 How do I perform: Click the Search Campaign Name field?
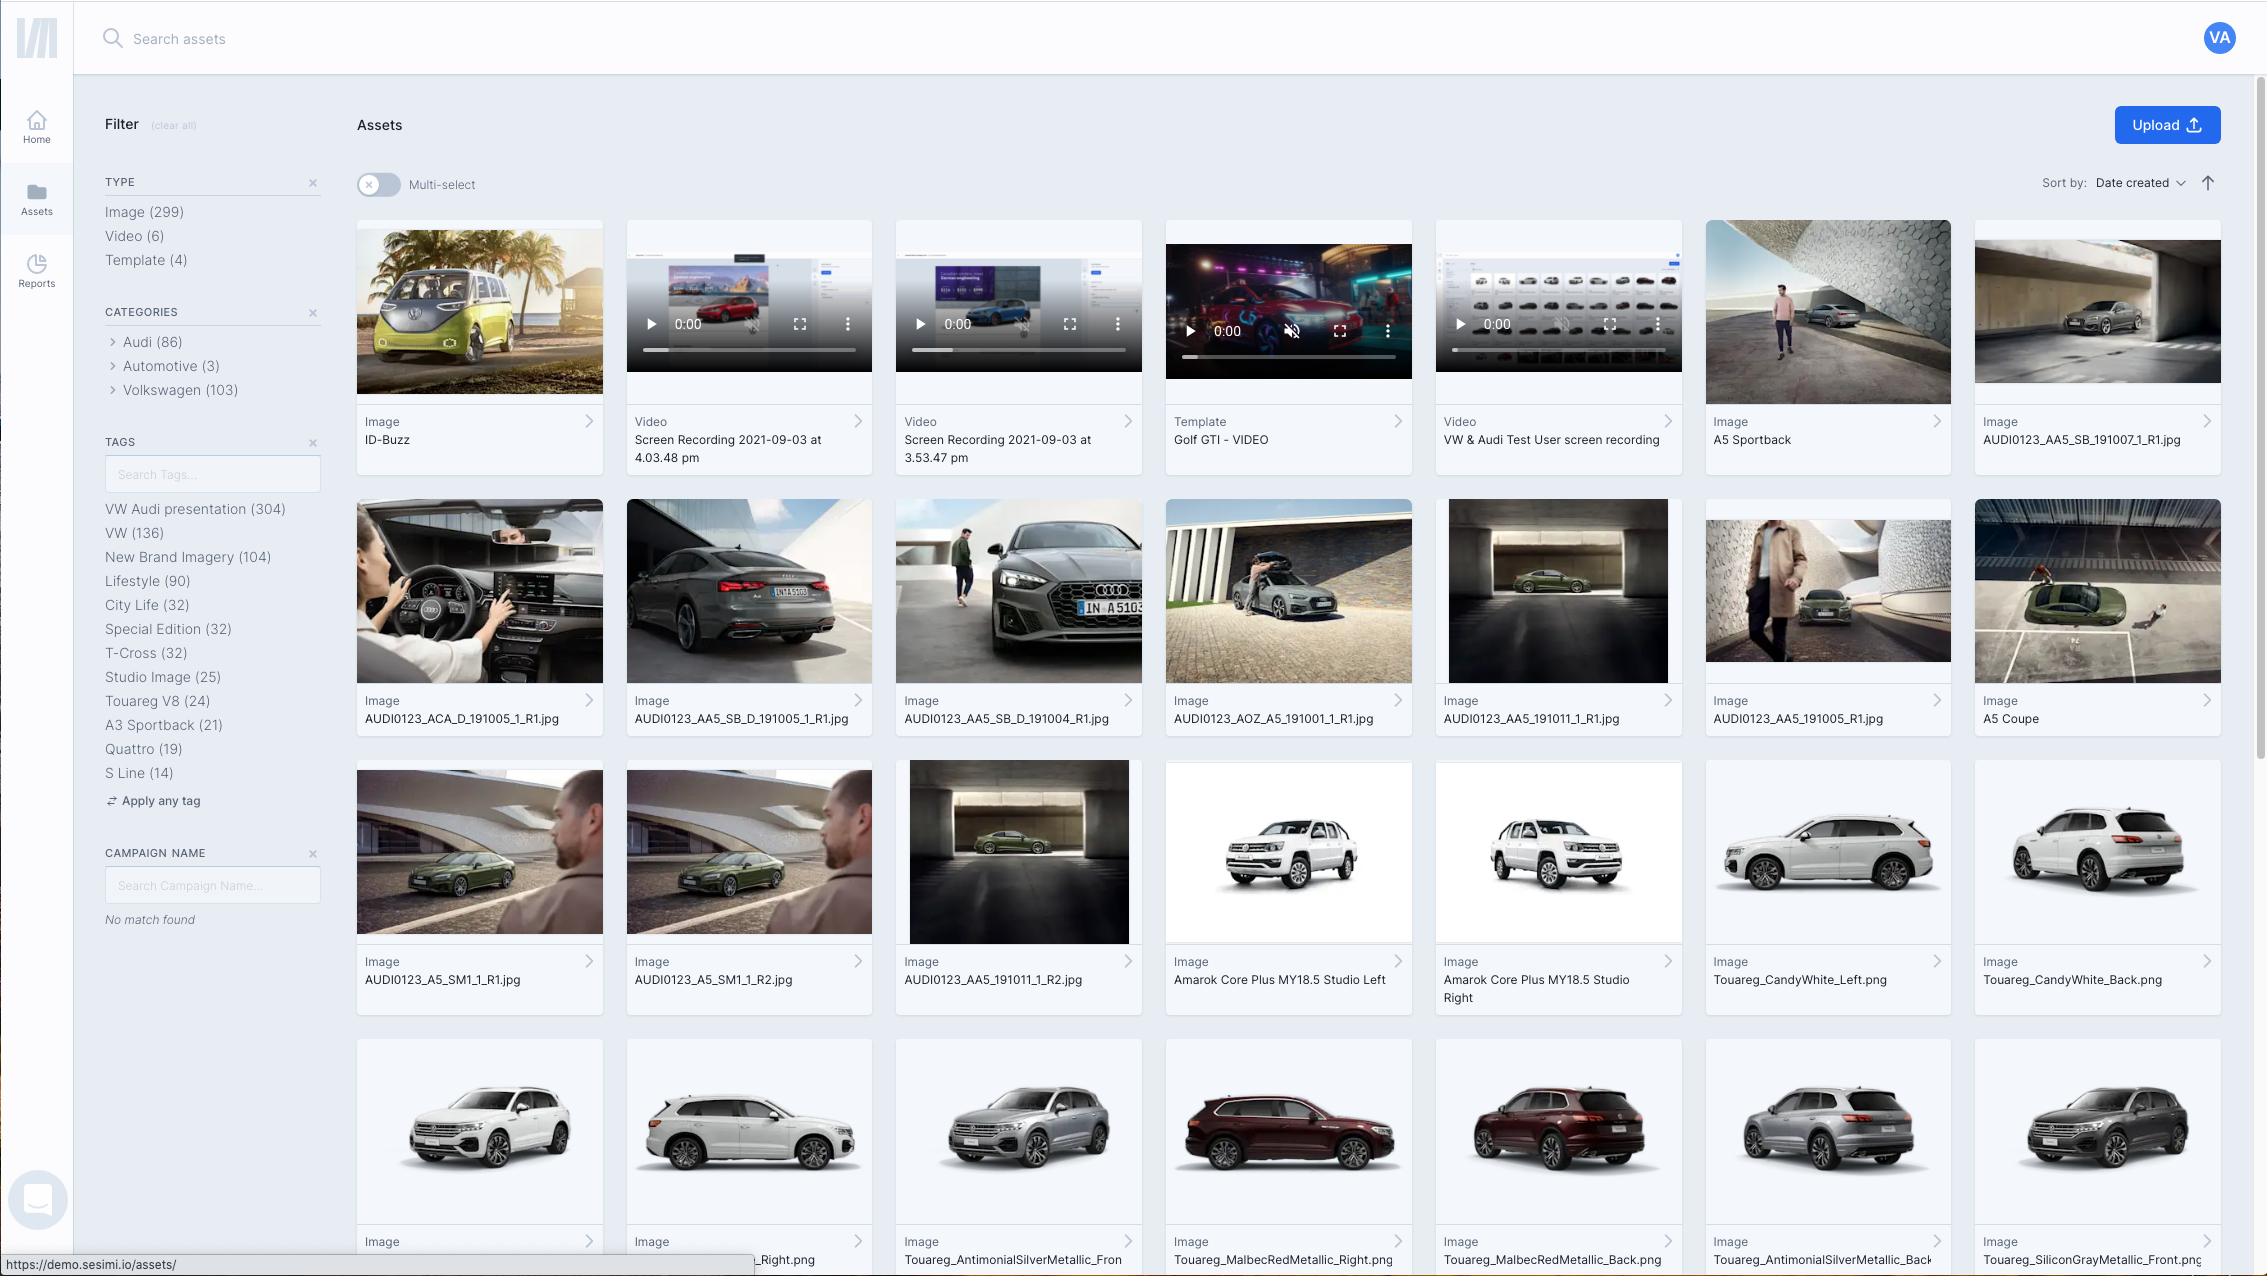[x=212, y=885]
